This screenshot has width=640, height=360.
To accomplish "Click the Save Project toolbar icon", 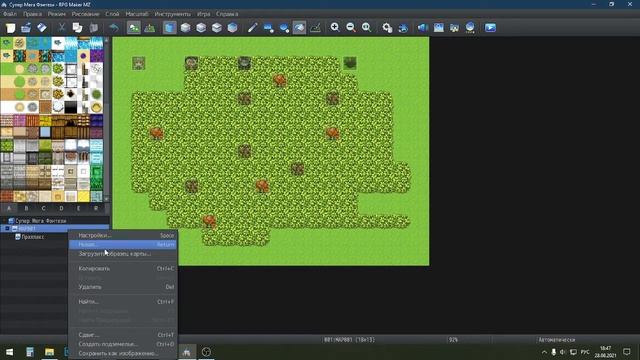I will point(42,28).
